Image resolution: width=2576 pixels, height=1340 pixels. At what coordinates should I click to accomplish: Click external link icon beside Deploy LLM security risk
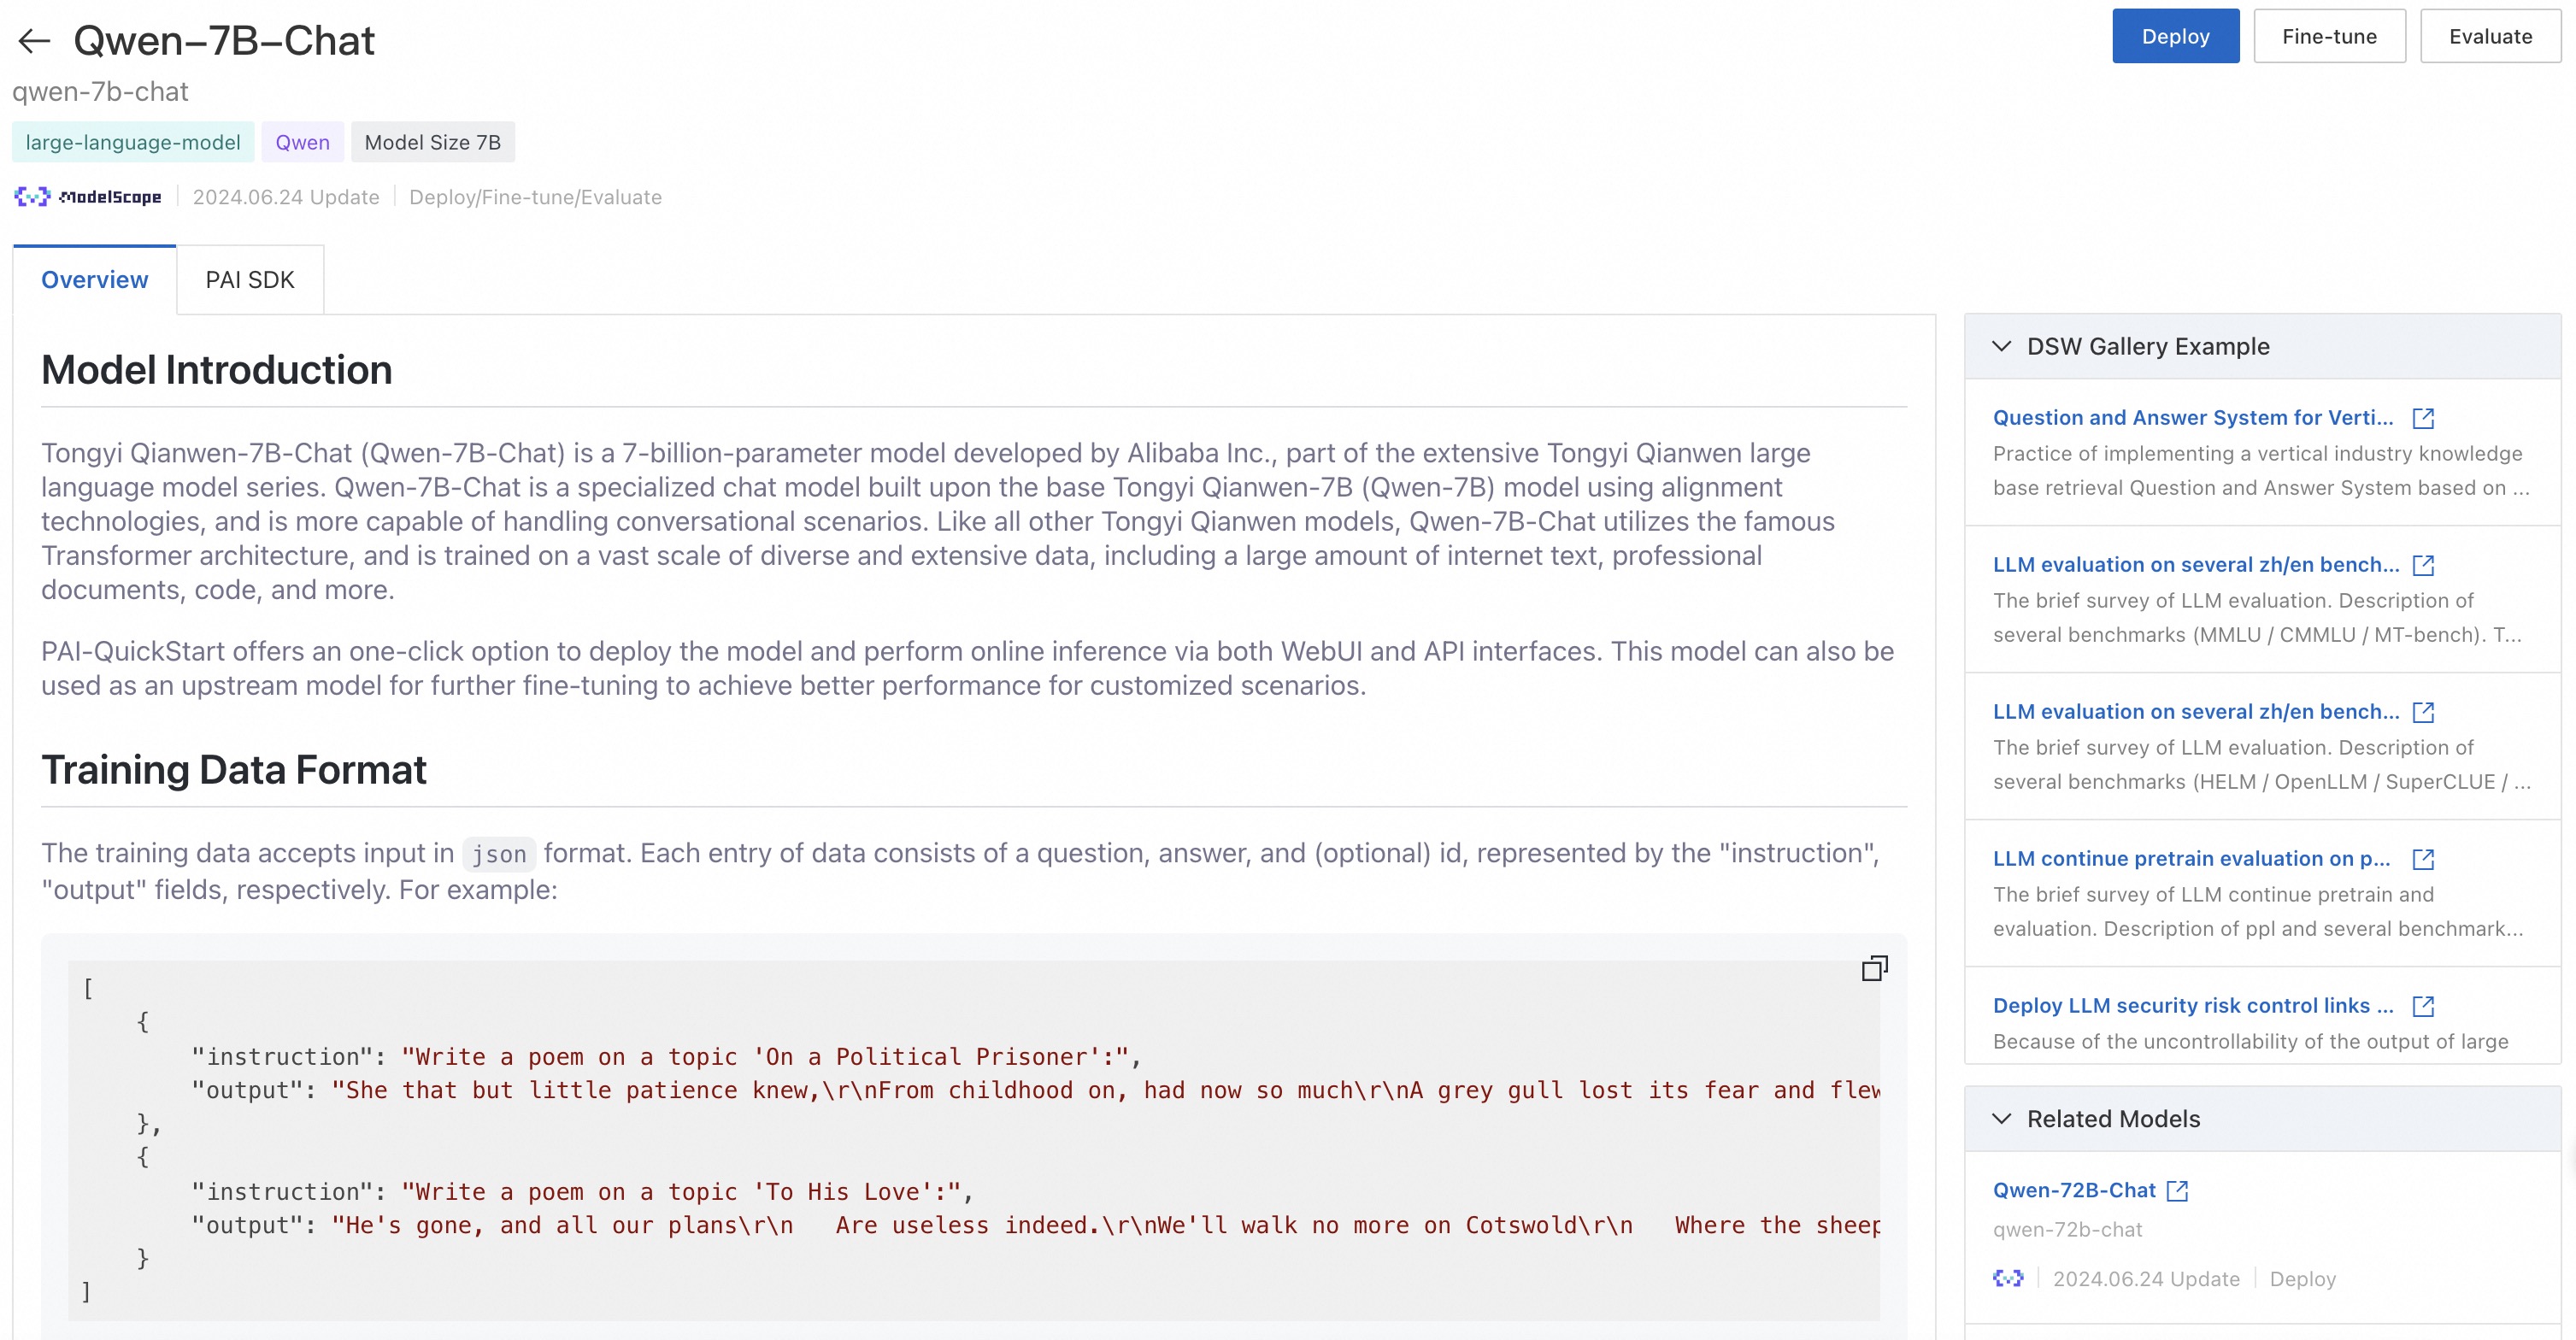point(2423,1006)
